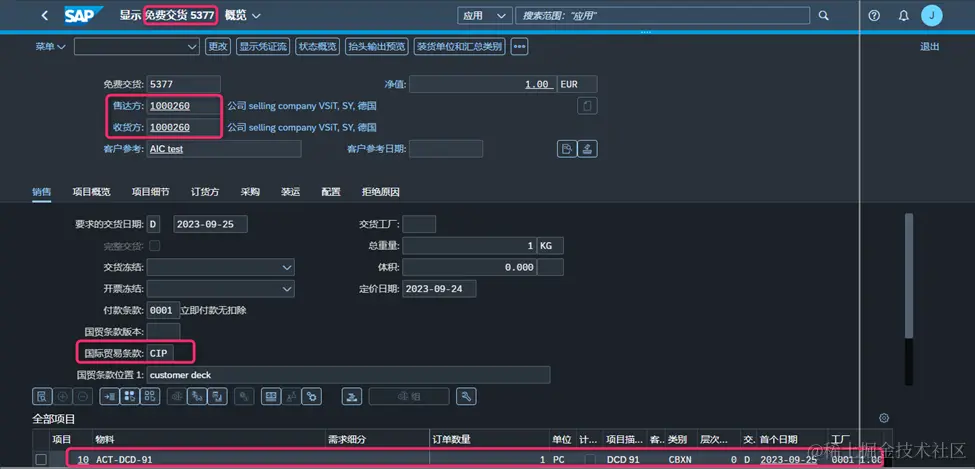Click the greyed structure triangle icon
975x469 pixels.
pyautogui.click(x=290, y=396)
